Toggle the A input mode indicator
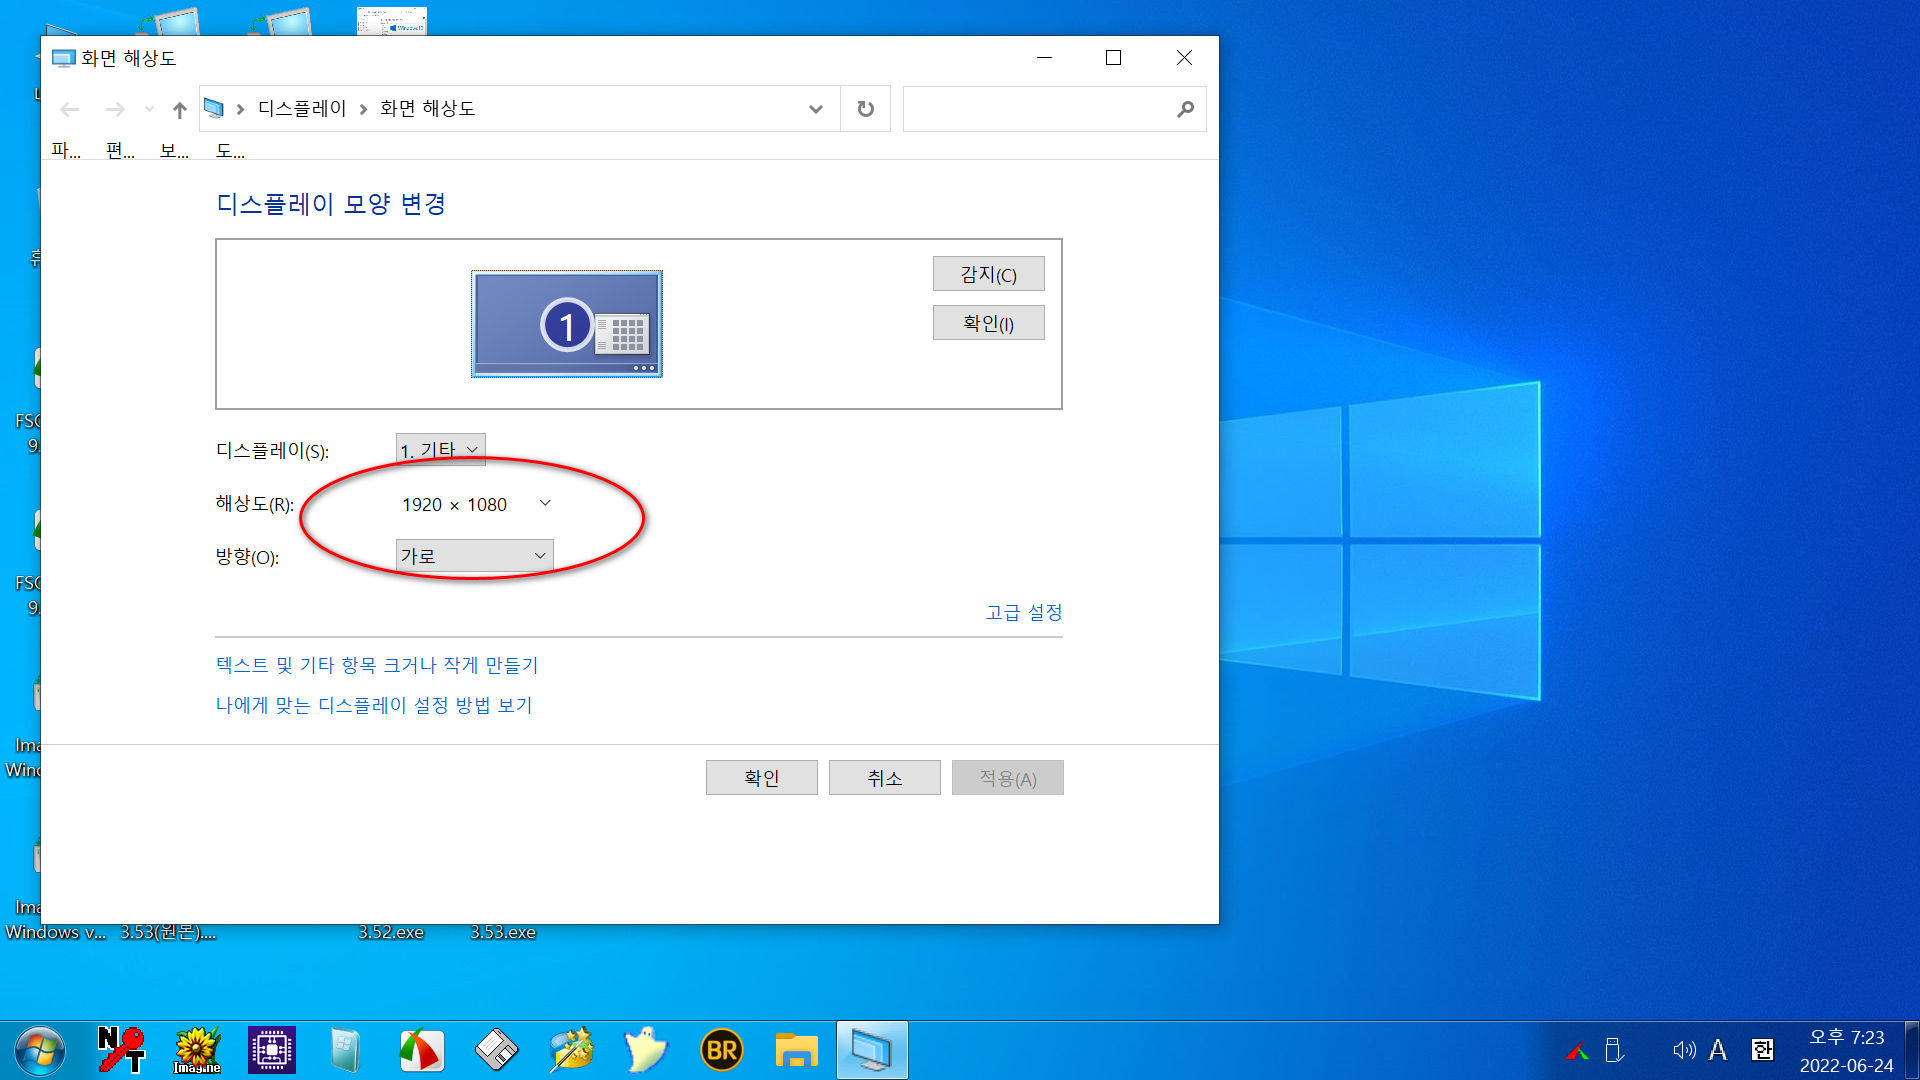This screenshot has height=1080, width=1920. [x=1718, y=1050]
